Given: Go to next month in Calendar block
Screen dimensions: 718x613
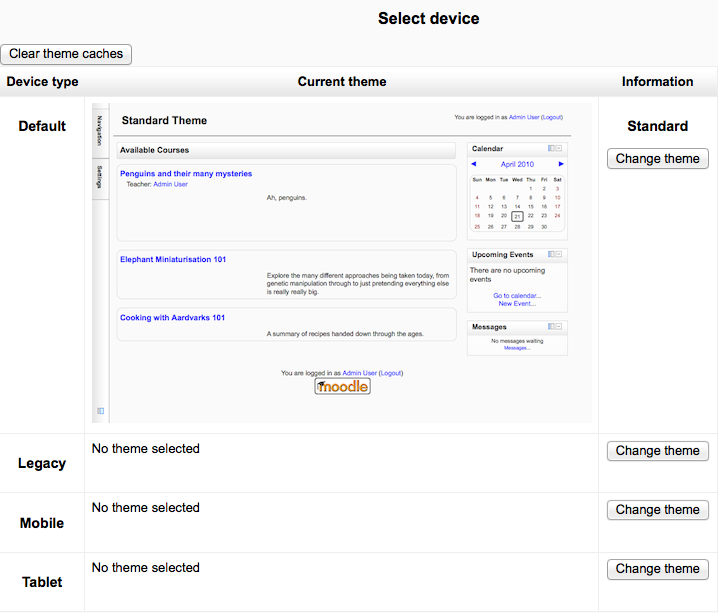Looking at the screenshot, I should tap(561, 164).
